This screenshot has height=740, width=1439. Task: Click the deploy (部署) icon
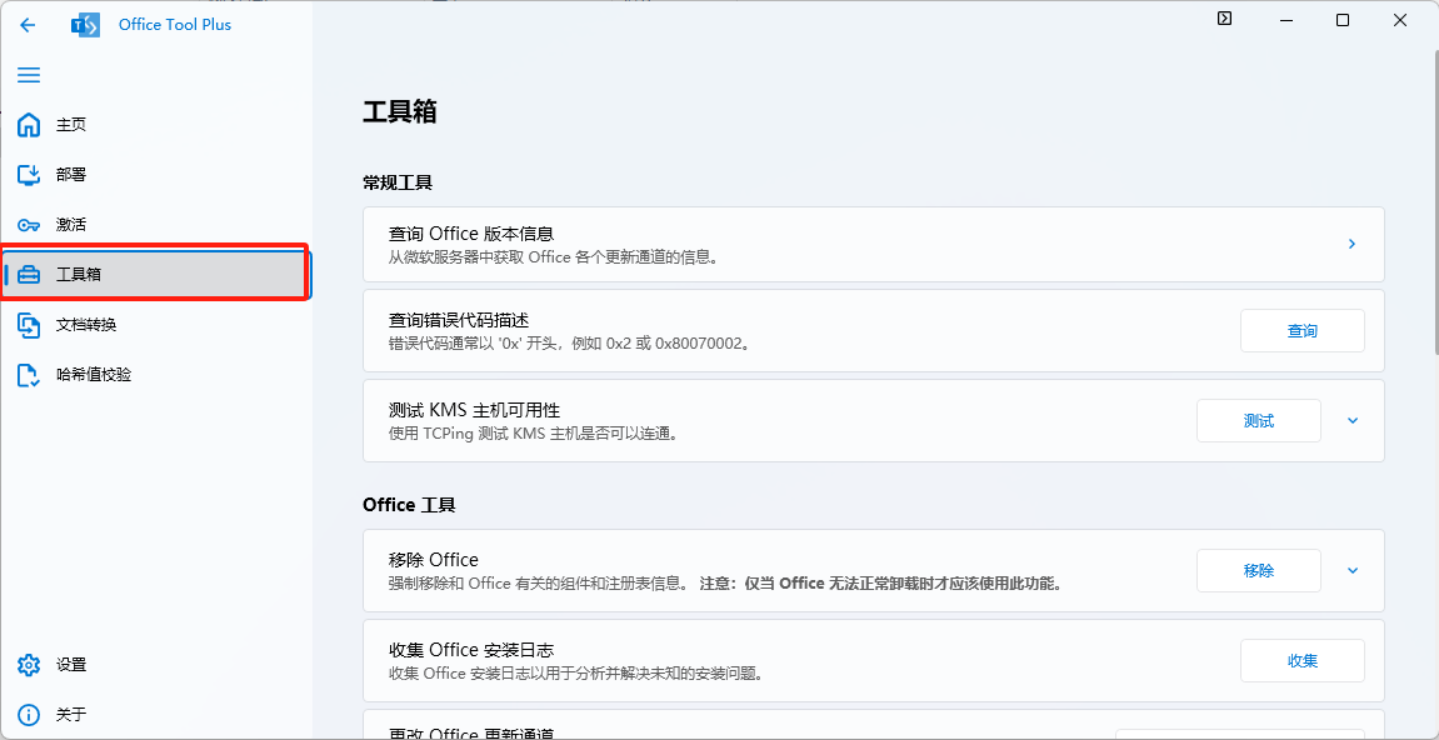click(29, 175)
